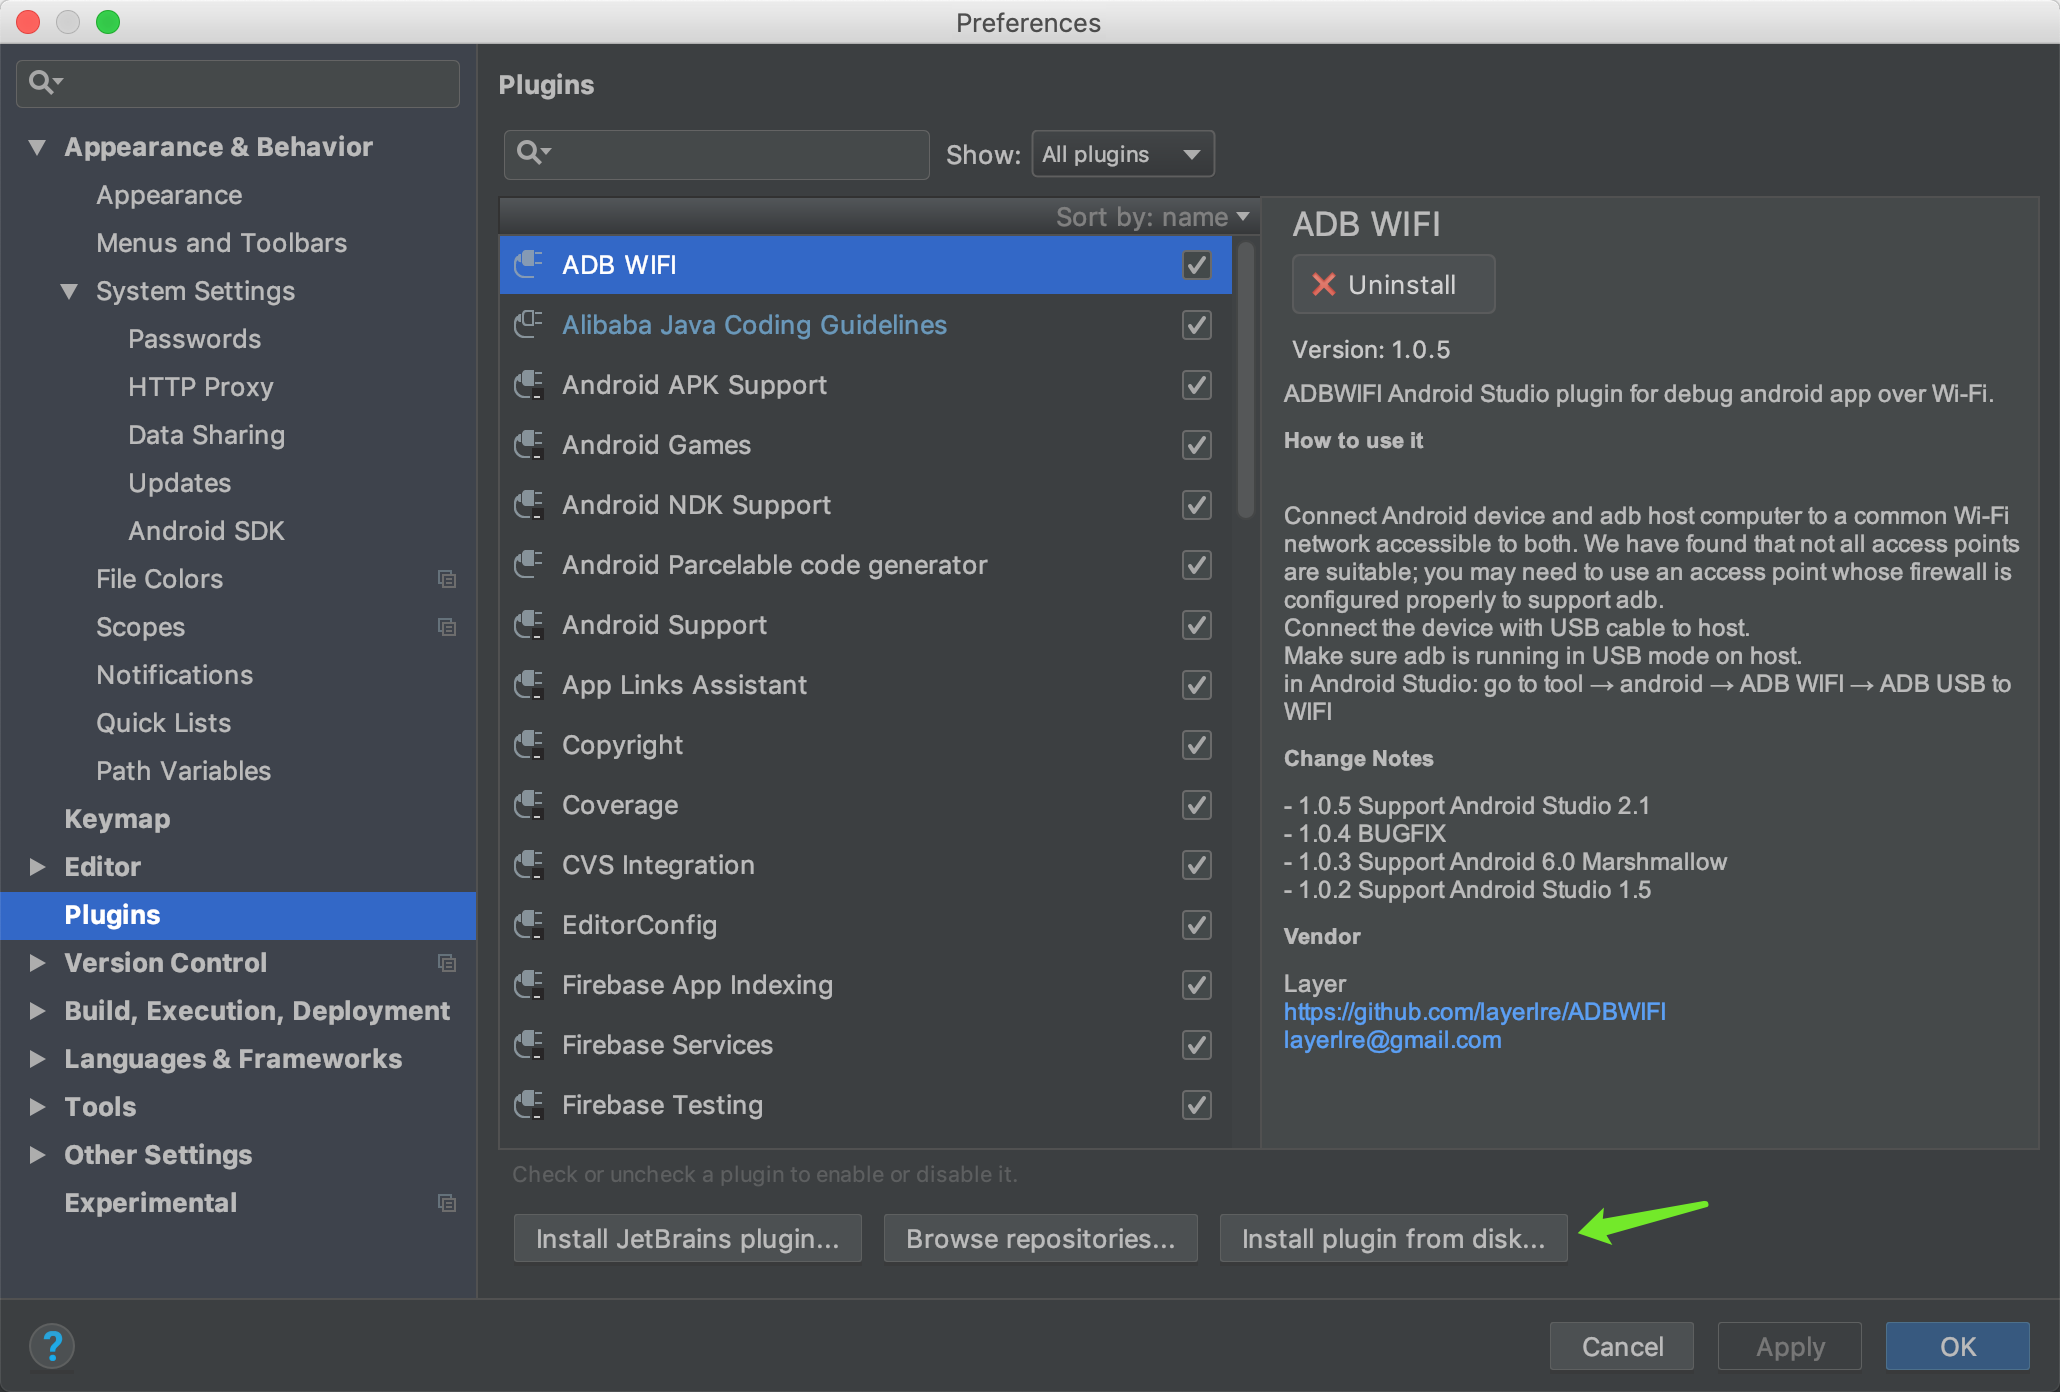
Task: Expand the Editor settings section
Action: coord(38,867)
